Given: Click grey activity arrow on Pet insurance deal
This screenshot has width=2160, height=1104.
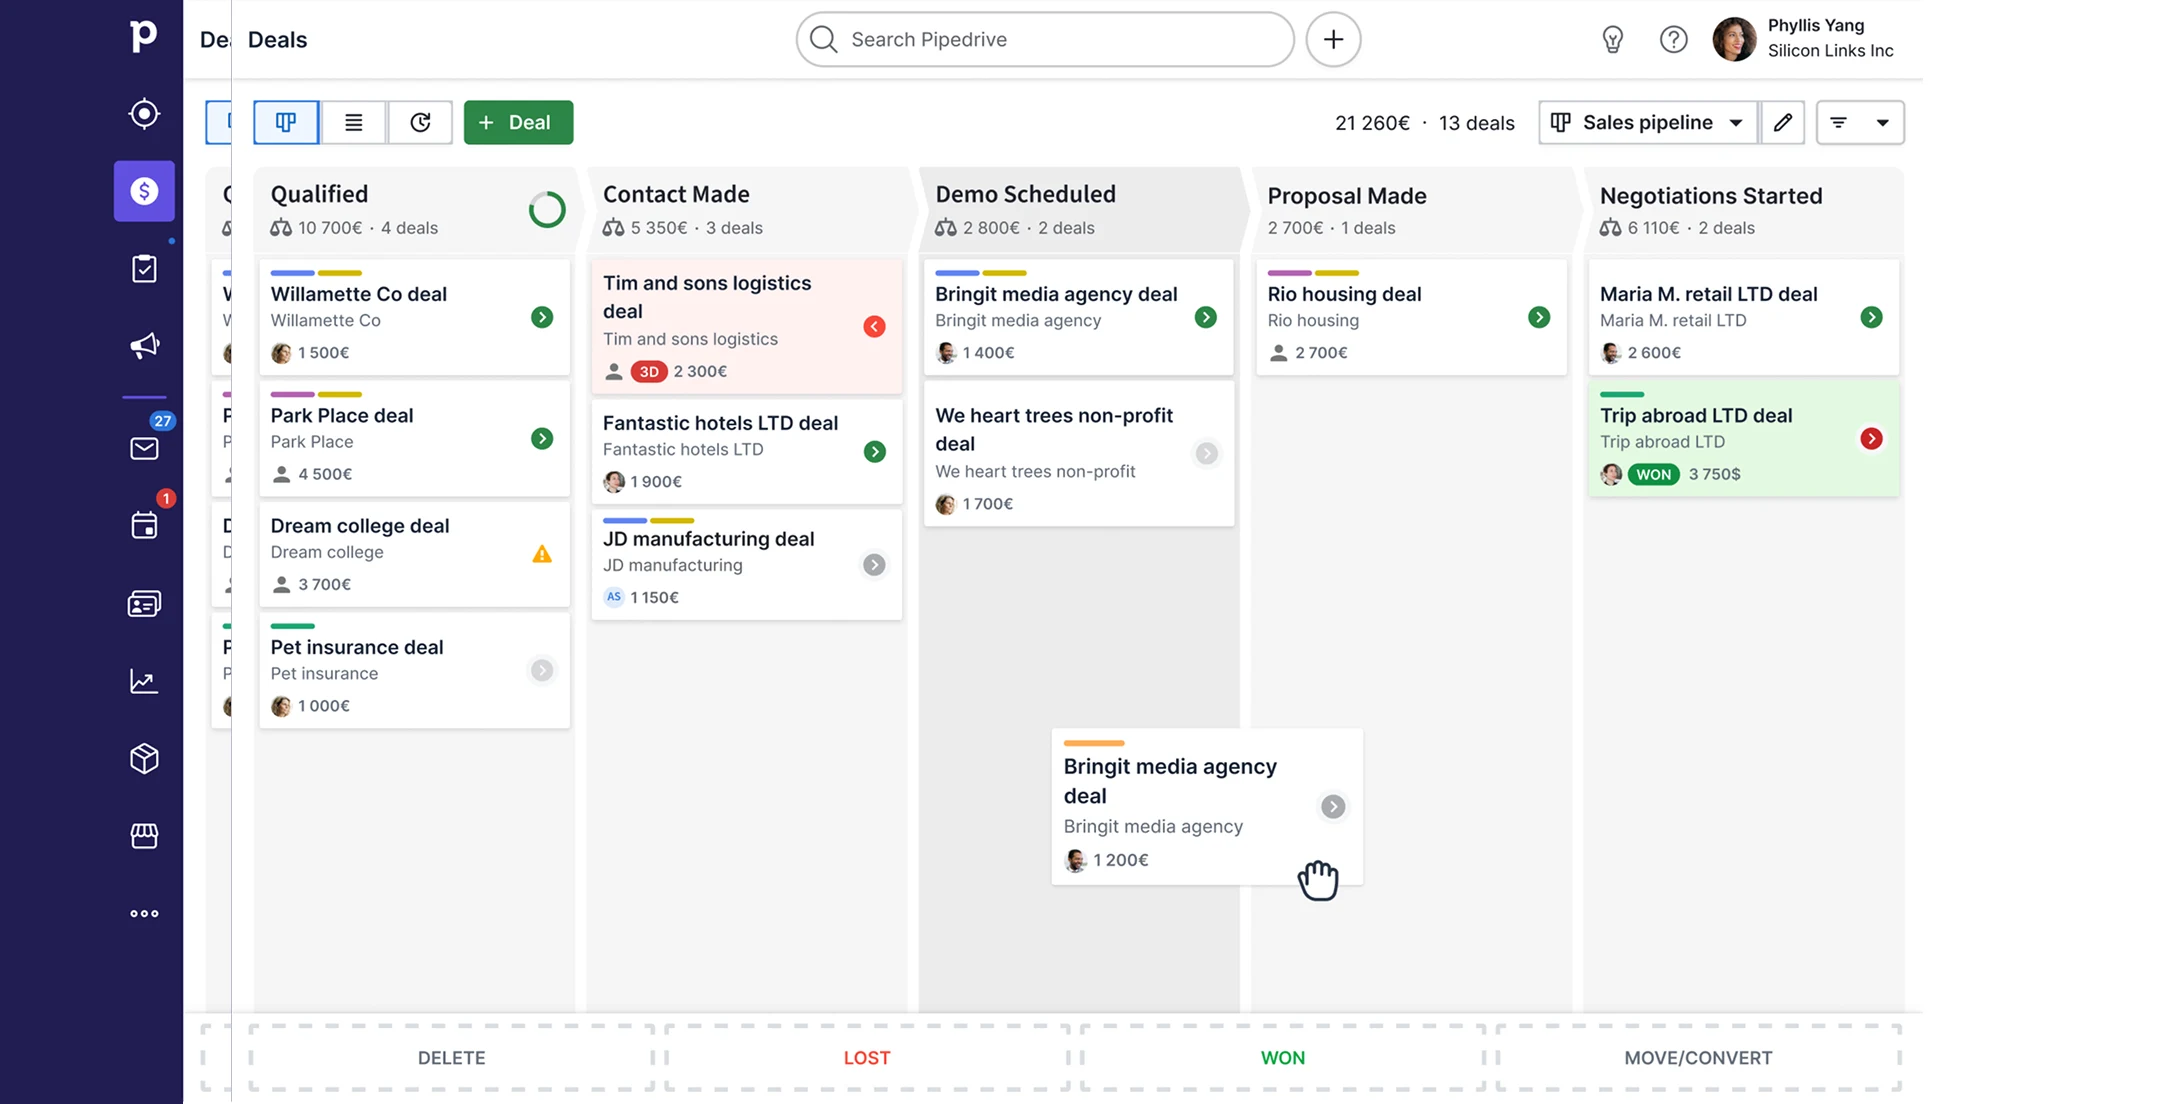Looking at the screenshot, I should (x=542, y=670).
